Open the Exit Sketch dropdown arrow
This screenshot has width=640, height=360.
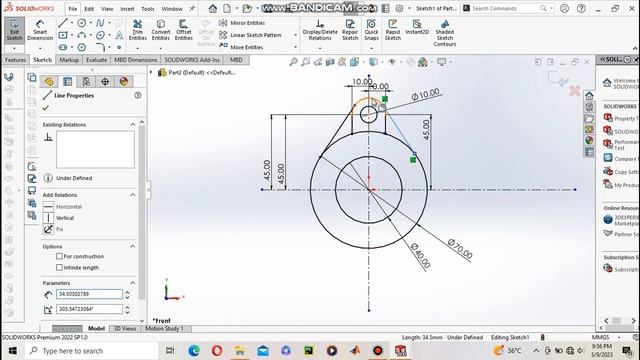[x=14, y=49]
